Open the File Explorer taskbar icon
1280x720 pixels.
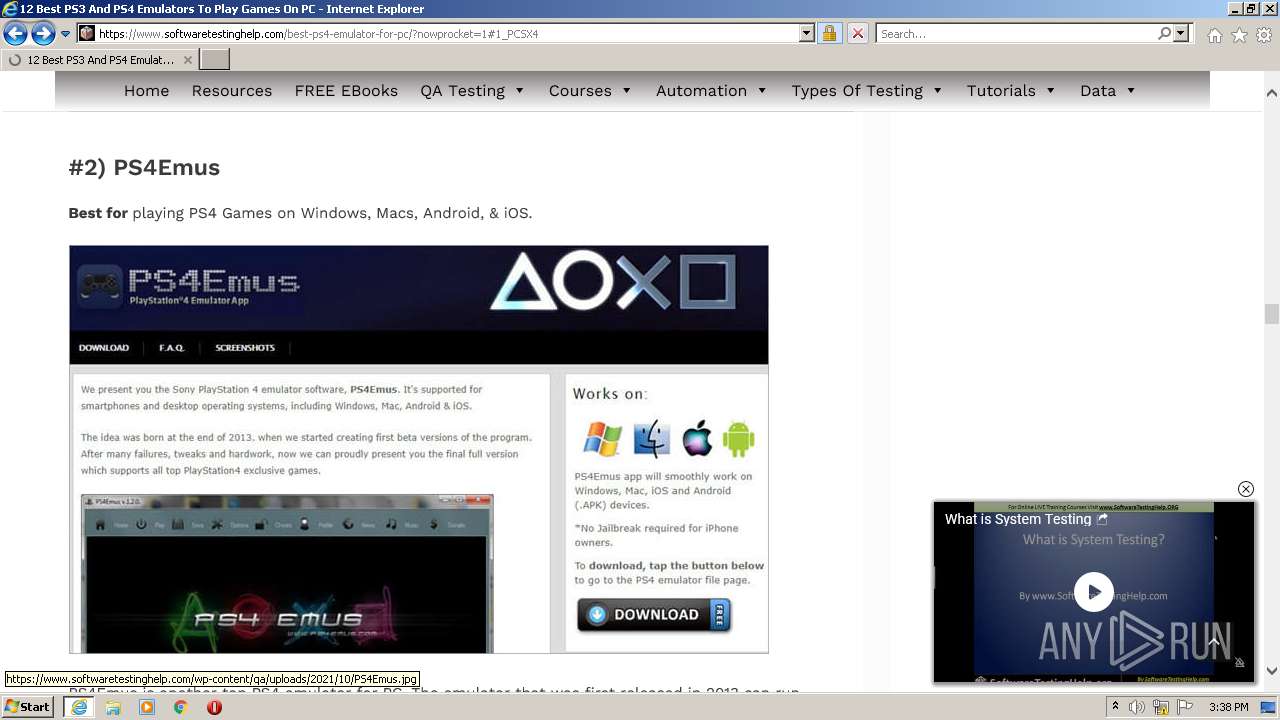pos(113,707)
